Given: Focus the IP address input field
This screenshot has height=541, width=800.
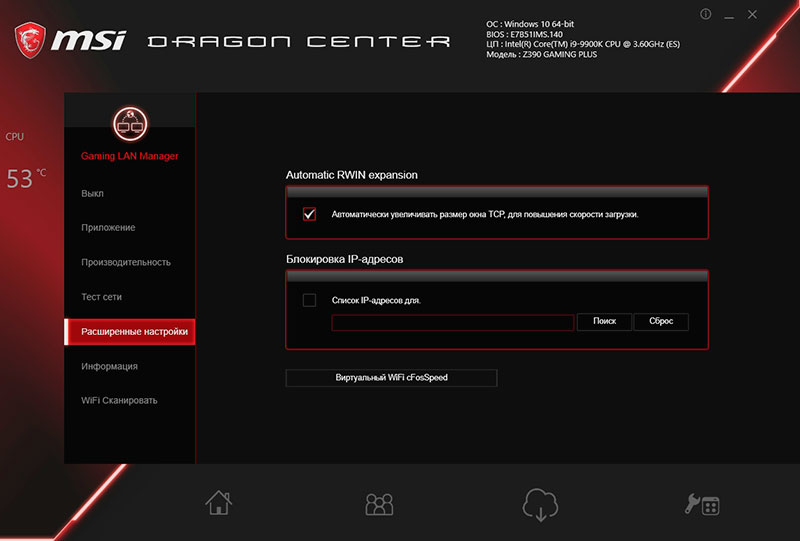Looking at the screenshot, I should 453,323.
